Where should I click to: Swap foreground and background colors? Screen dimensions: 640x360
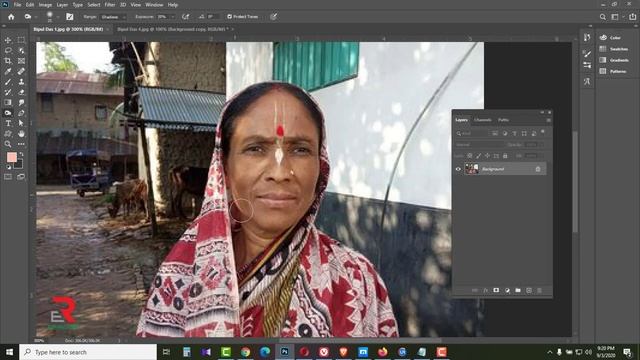pos(21,155)
